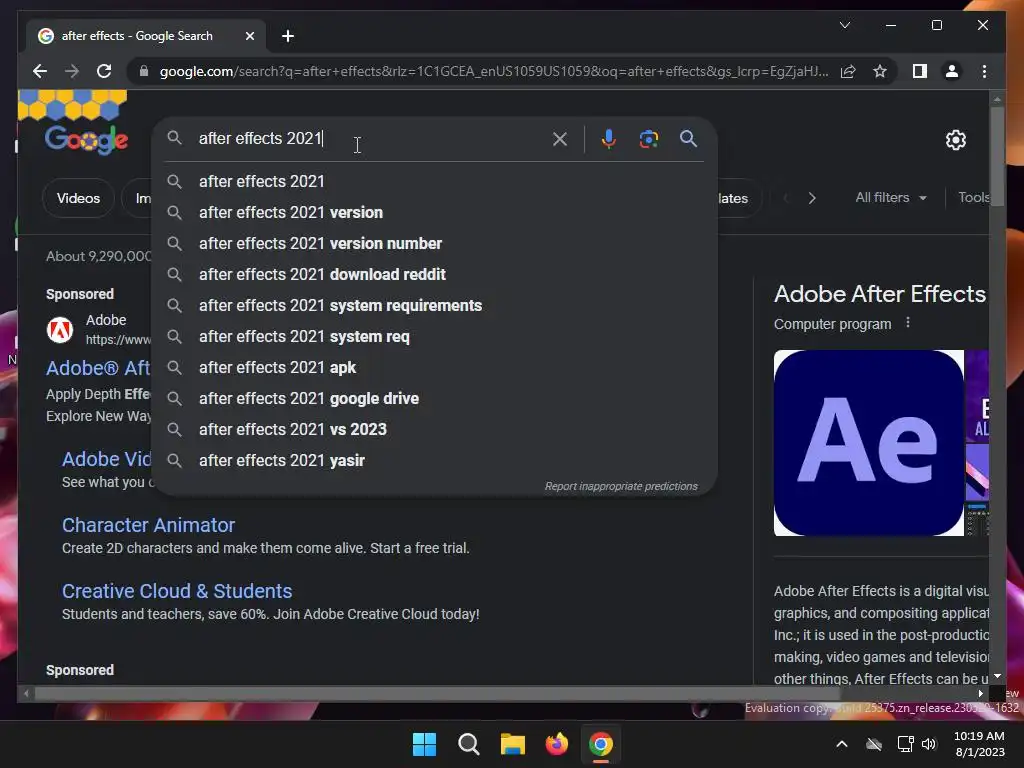1024x768 pixels.
Task: Click the Adobe logo in sponsored result
Action: 59,330
